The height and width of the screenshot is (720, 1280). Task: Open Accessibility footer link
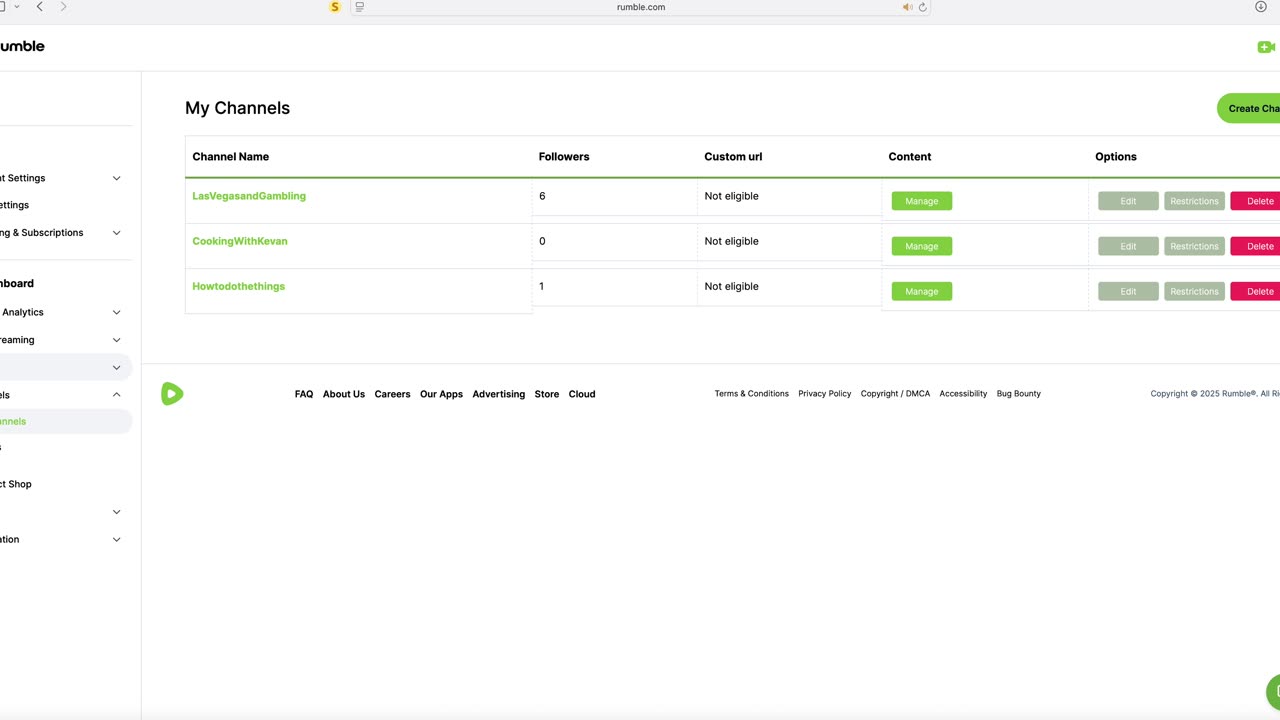pos(963,394)
